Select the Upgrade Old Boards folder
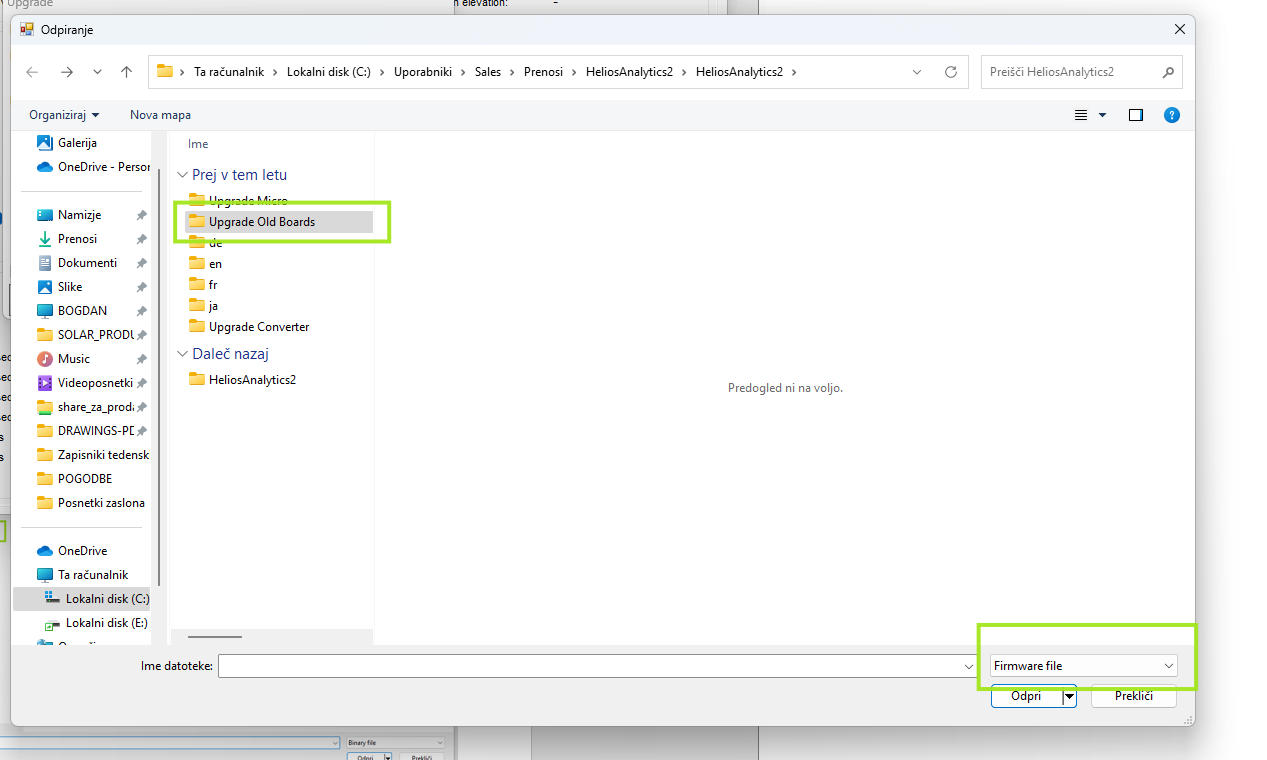This screenshot has width=1267, height=760. [279, 222]
